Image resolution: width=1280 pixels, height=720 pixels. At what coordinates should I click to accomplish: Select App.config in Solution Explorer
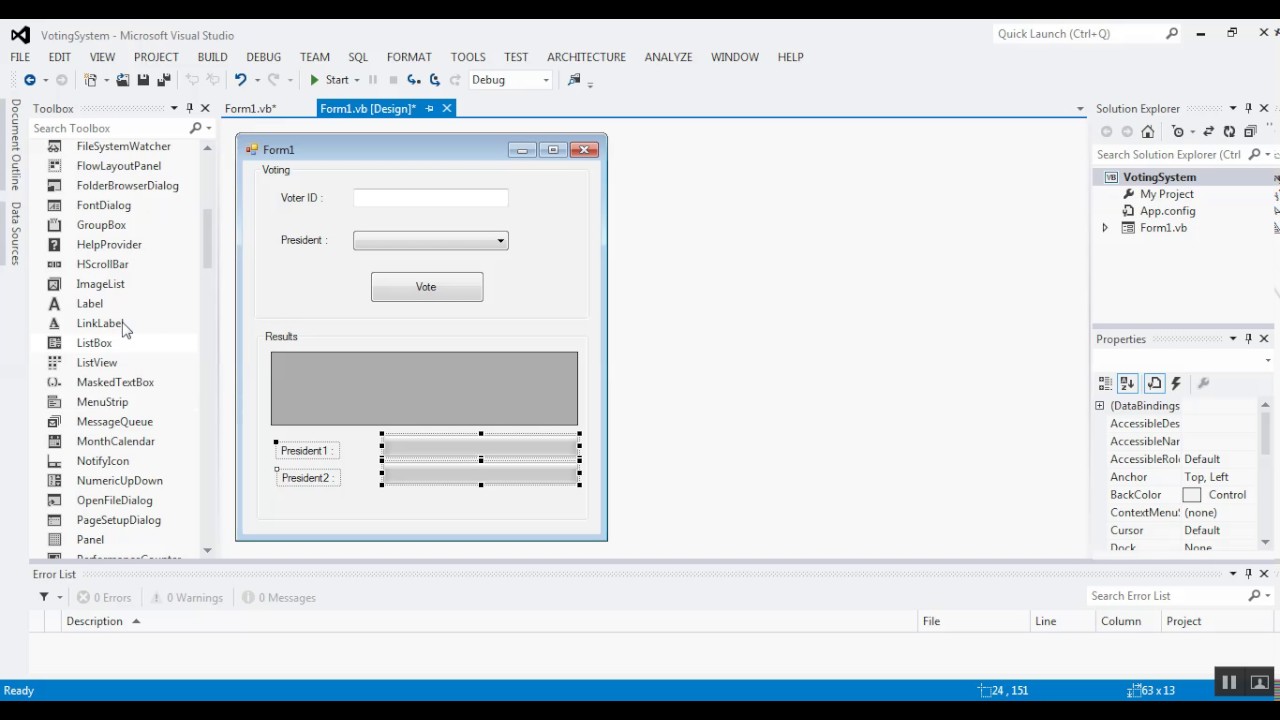coord(1167,211)
